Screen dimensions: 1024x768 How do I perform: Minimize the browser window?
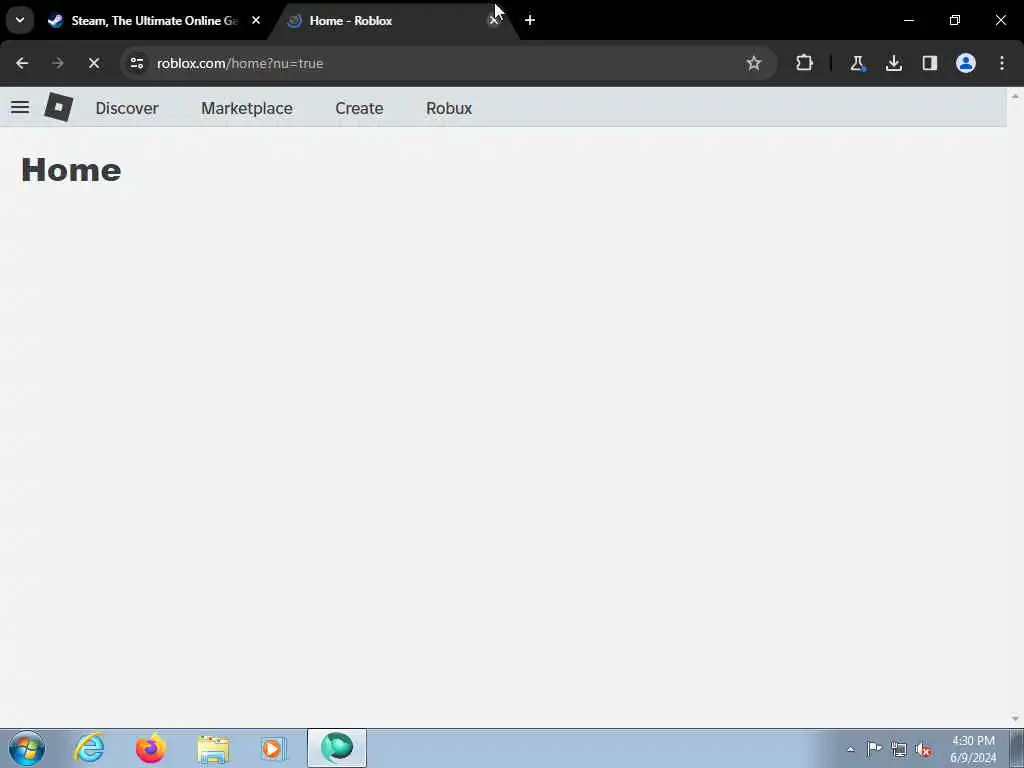(908, 20)
